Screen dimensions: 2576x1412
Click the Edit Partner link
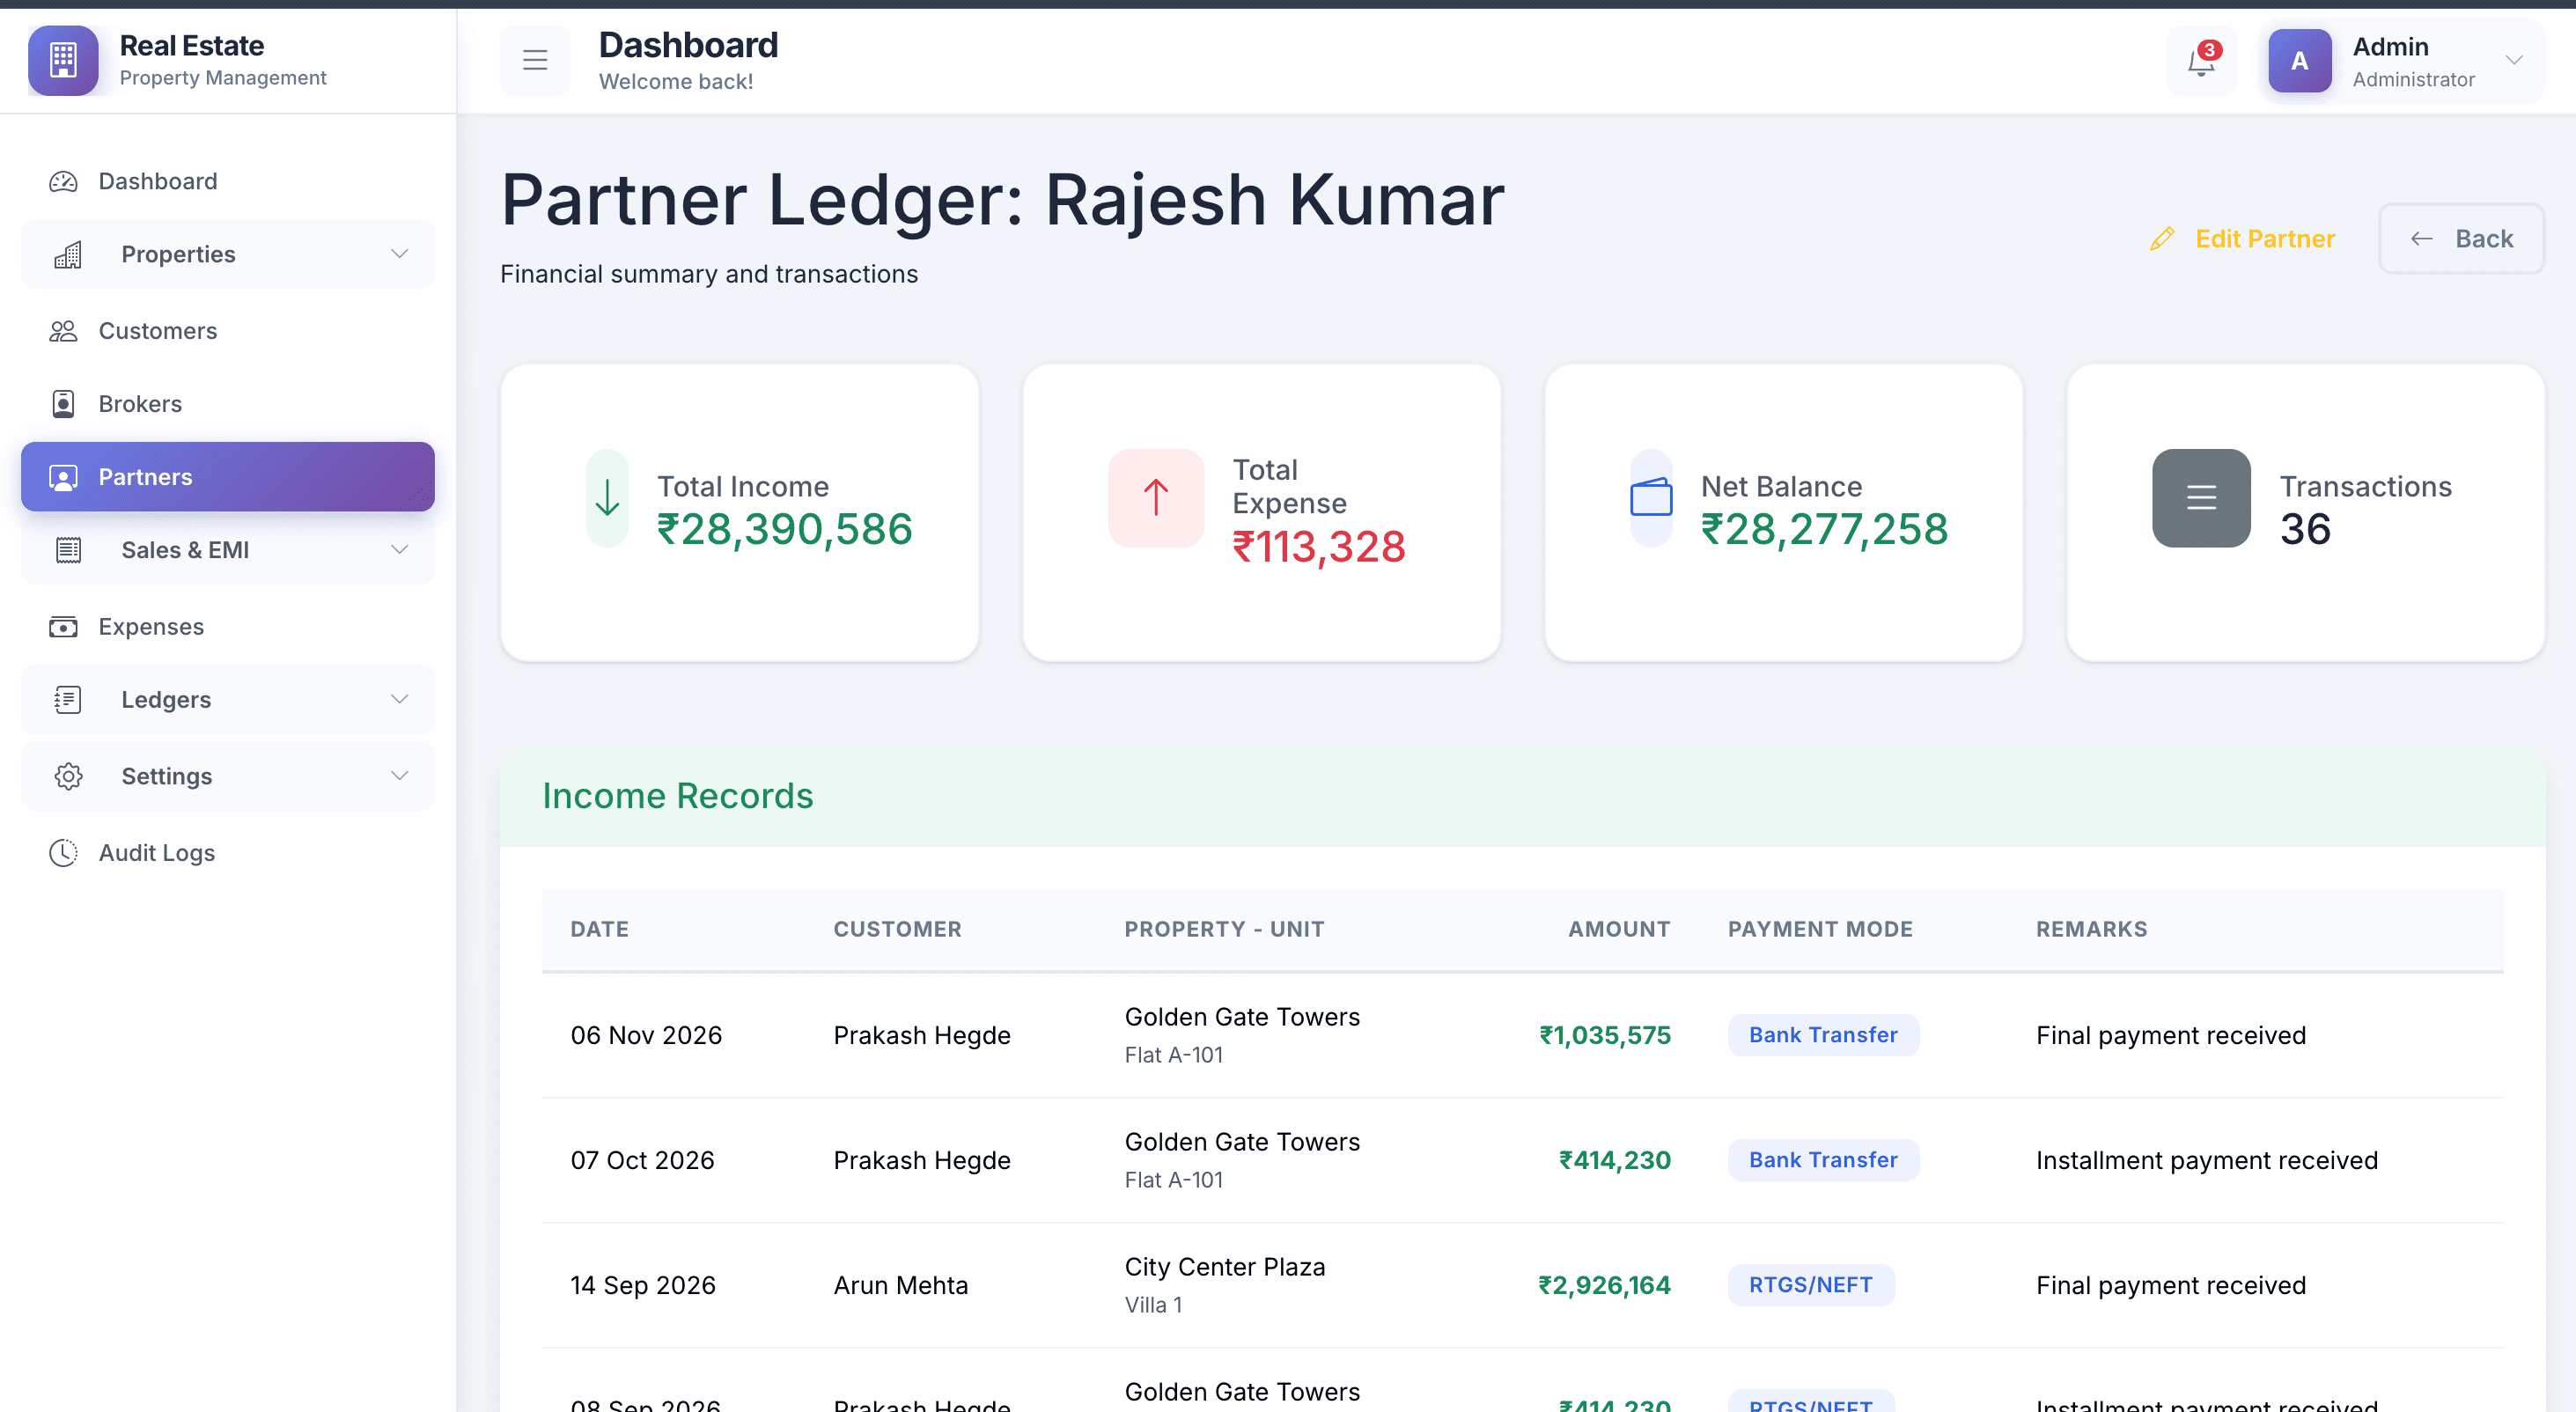2264,239
